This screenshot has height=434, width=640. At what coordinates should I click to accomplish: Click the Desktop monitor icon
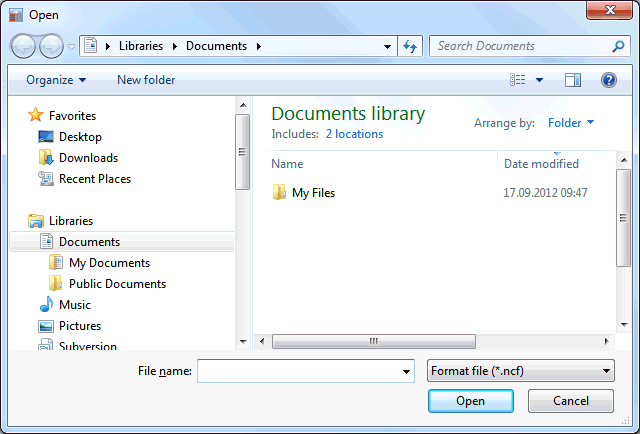coord(46,137)
